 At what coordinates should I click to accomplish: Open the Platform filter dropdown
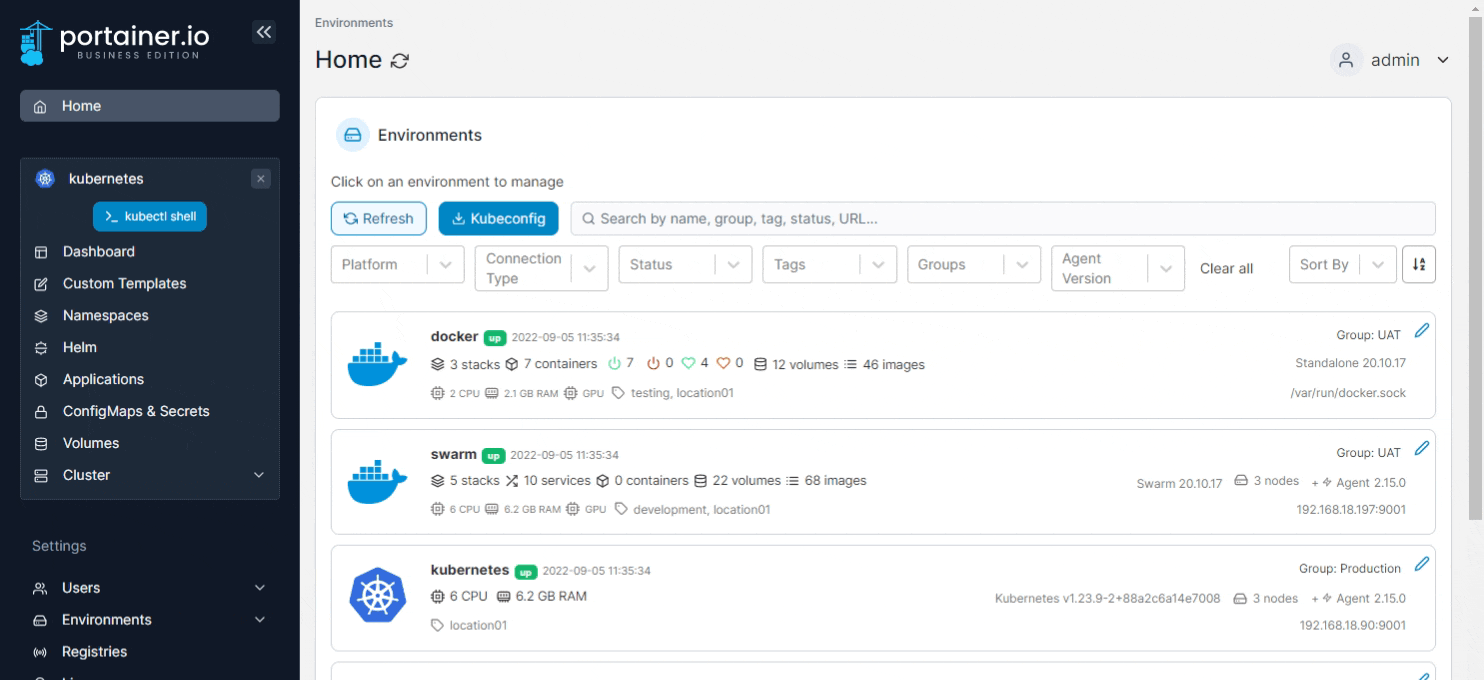[x=397, y=265]
